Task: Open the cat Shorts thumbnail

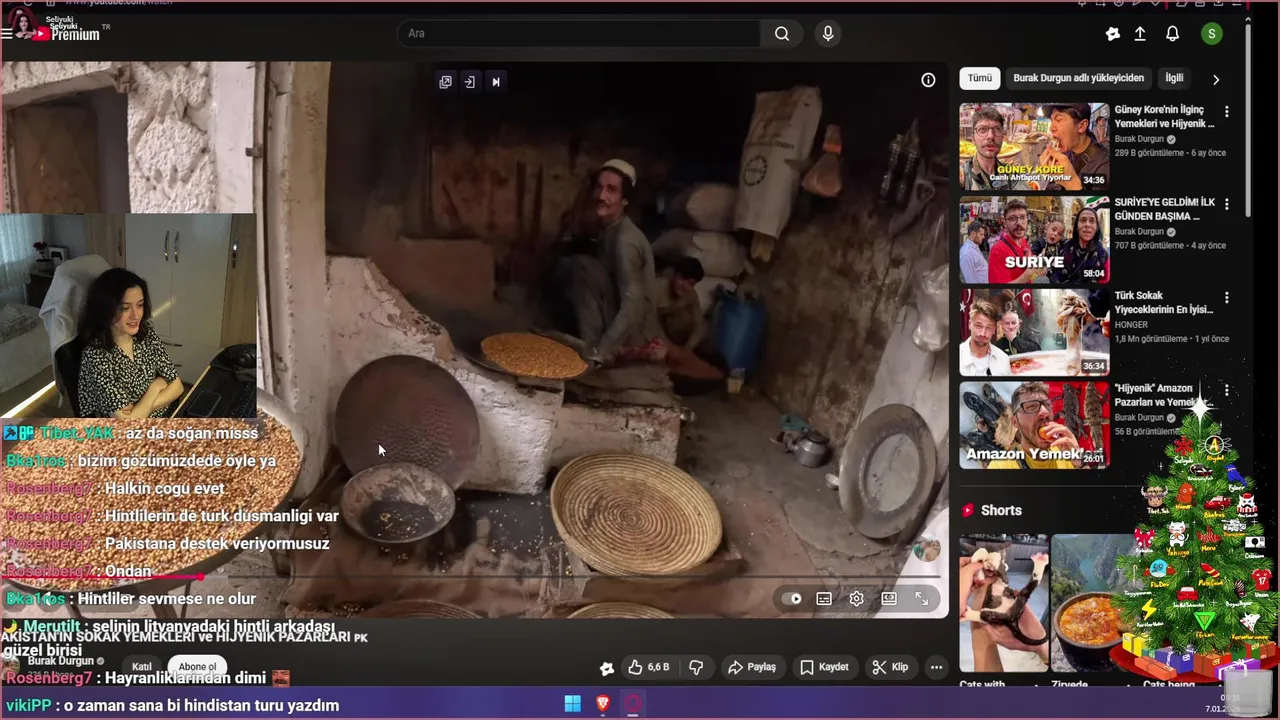Action: click(1003, 605)
